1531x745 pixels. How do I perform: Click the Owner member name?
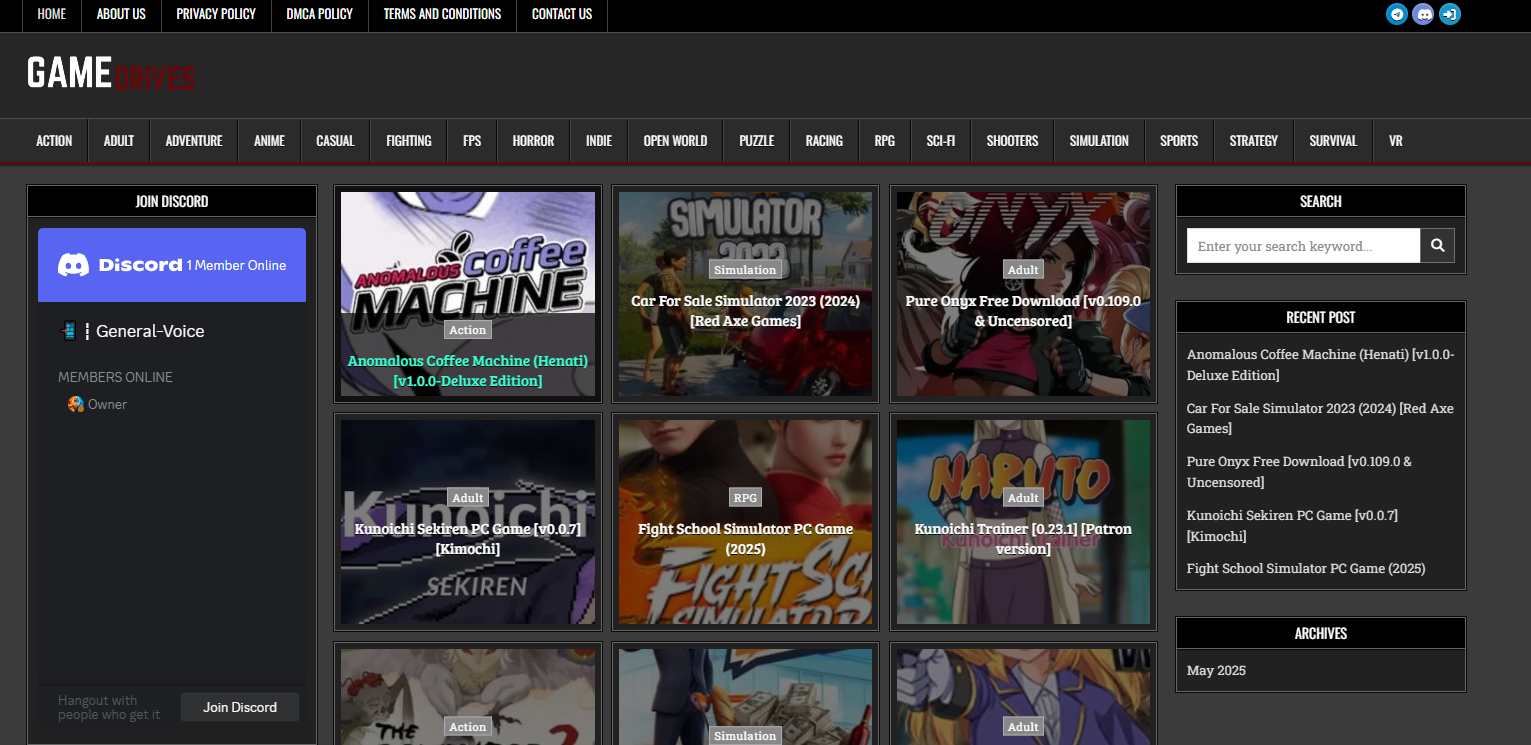click(107, 405)
